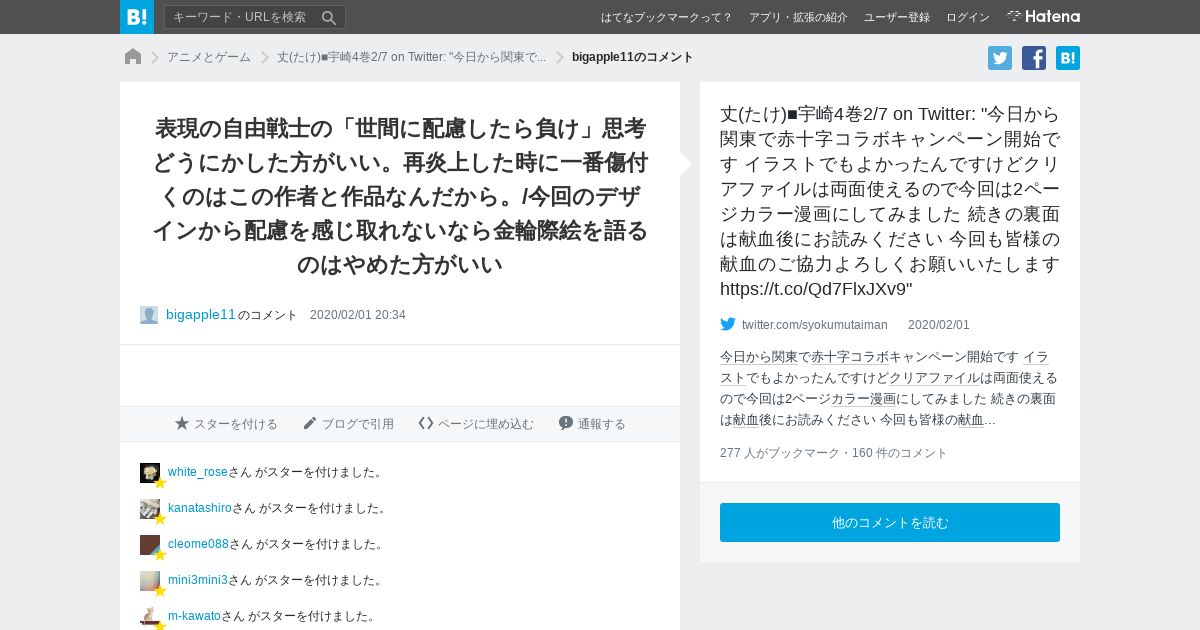Open mini3mini3 user link
The height and width of the screenshot is (630, 1200).
pos(198,580)
